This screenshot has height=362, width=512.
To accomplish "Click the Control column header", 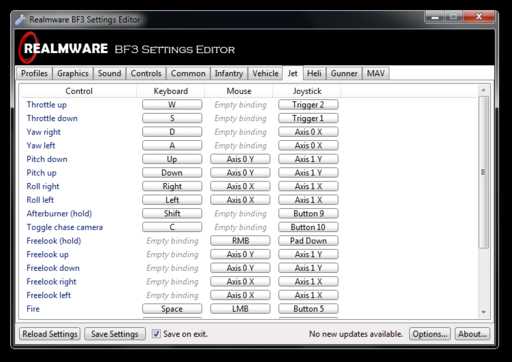I will click(79, 91).
